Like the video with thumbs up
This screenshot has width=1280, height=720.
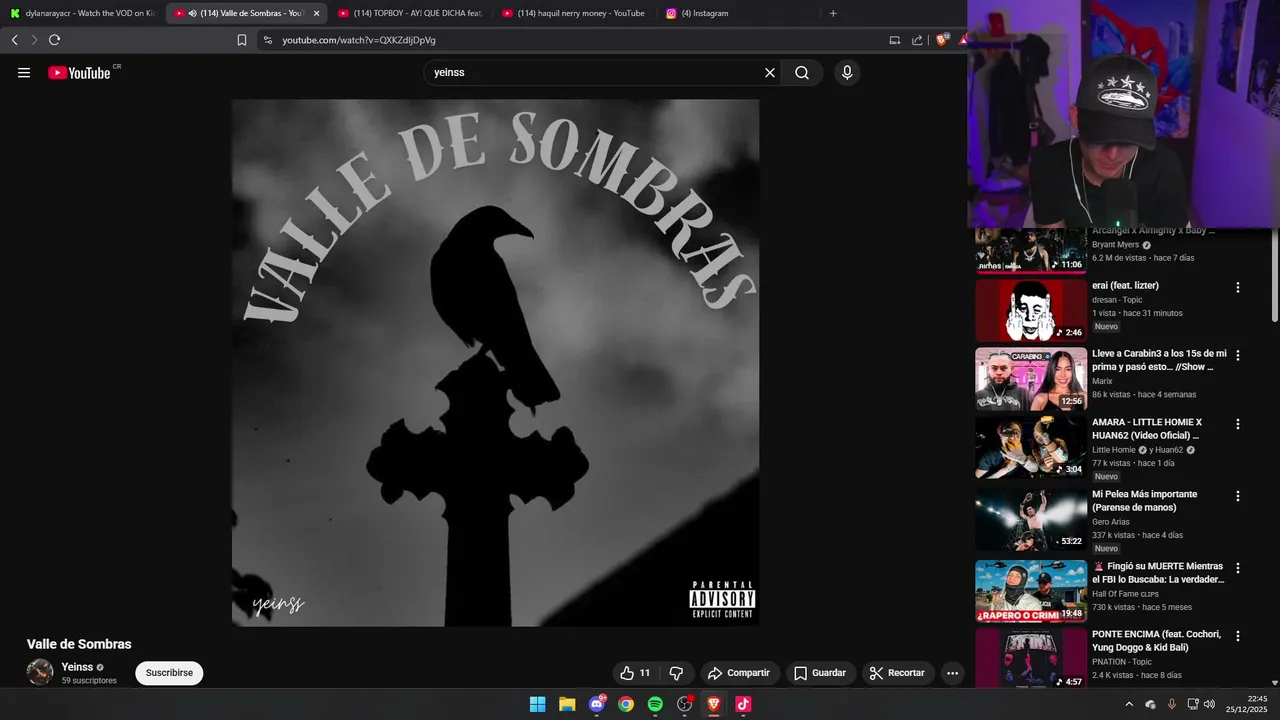tap(635, 673)
